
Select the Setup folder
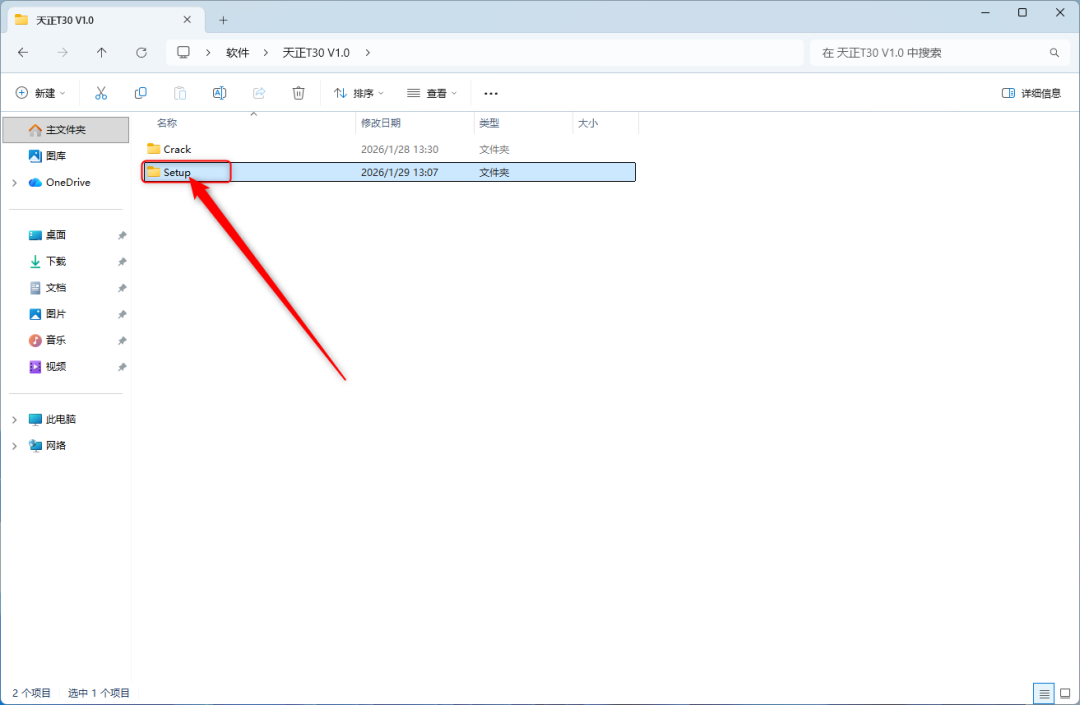(x=389, y=172)
